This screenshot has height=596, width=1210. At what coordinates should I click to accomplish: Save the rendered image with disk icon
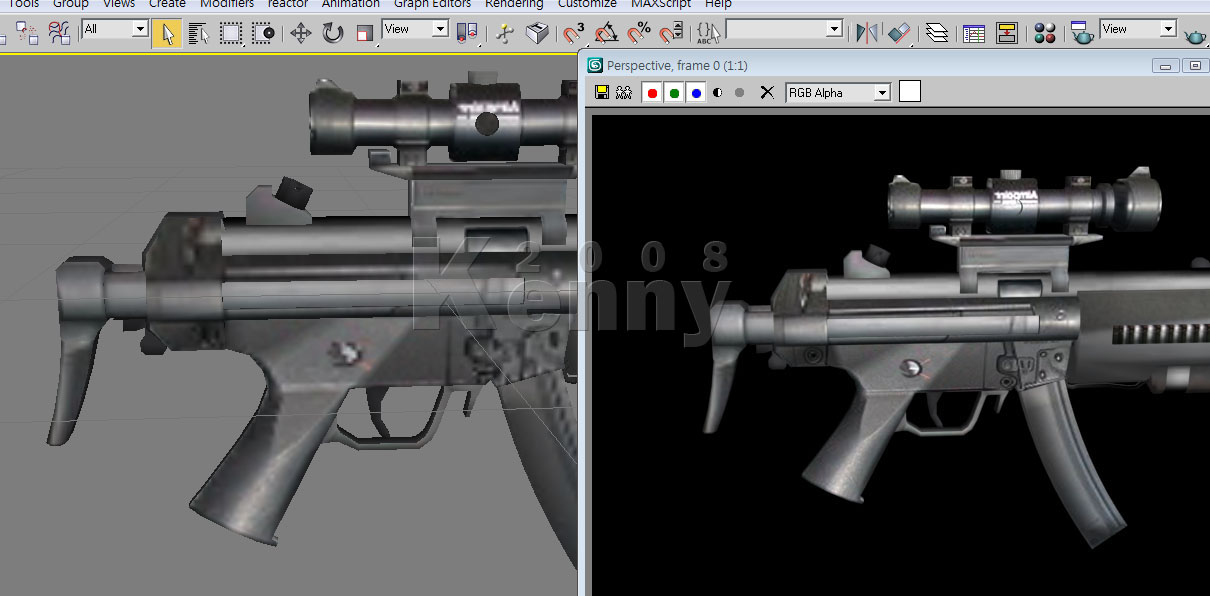tap(601, 93)
